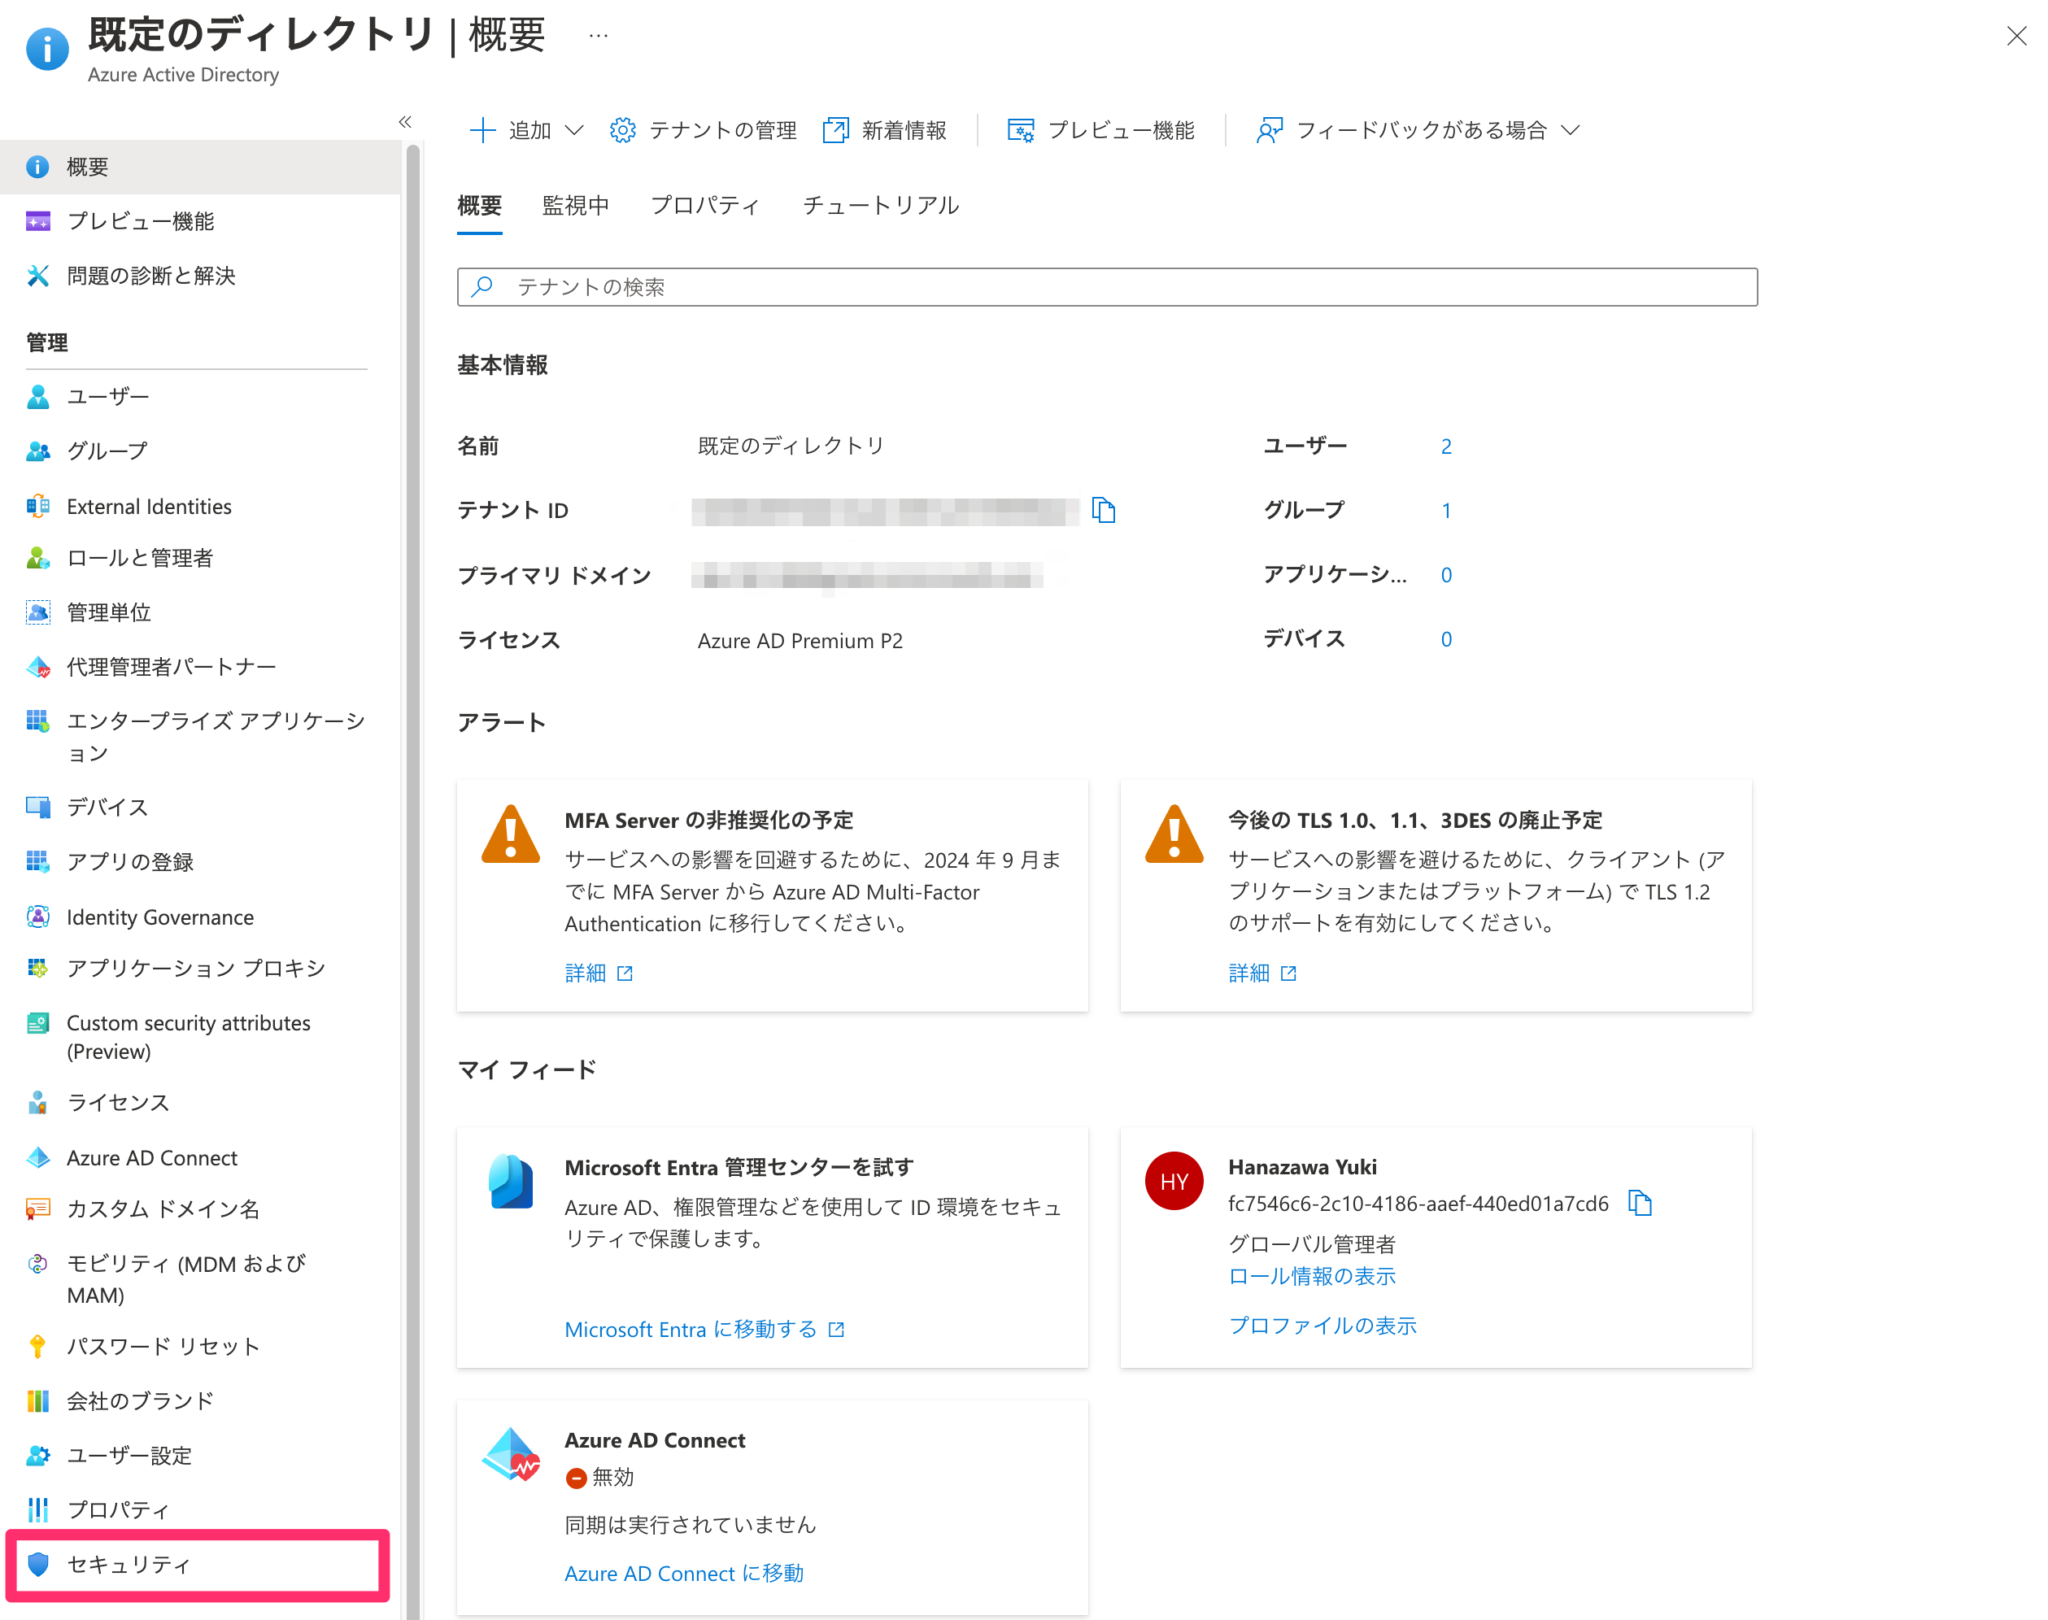The width and height of the screenshot is (2048, 1620).
Task: Open External Identities from the menu
Action: click(x=148, y=506)
